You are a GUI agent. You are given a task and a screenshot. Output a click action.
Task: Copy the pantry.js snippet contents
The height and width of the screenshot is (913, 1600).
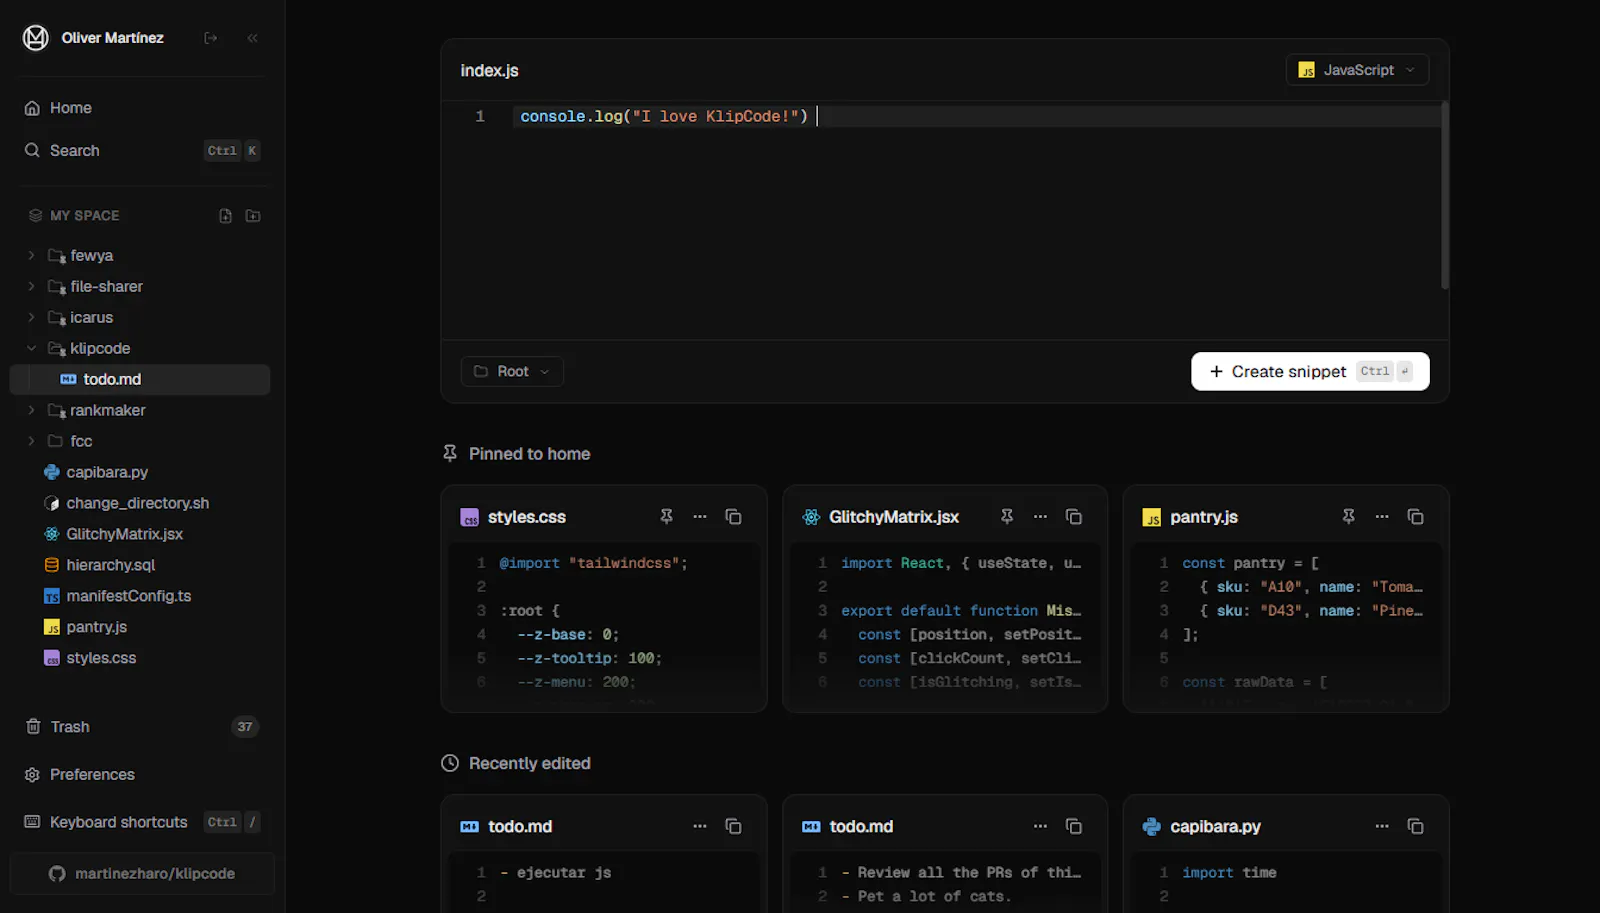click(1415, 517)
